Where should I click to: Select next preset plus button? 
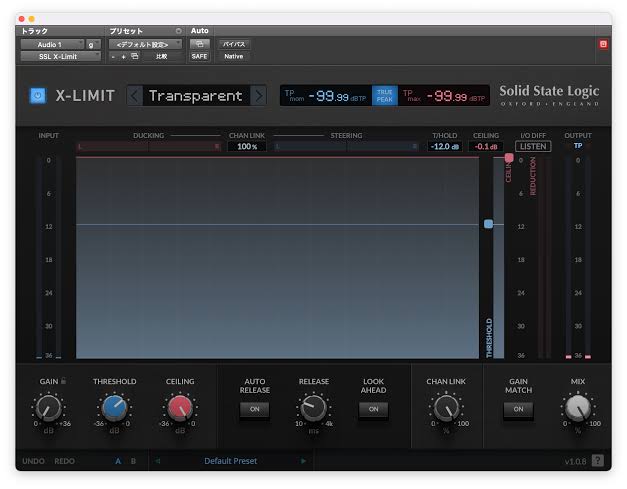[x=124, y=57]
